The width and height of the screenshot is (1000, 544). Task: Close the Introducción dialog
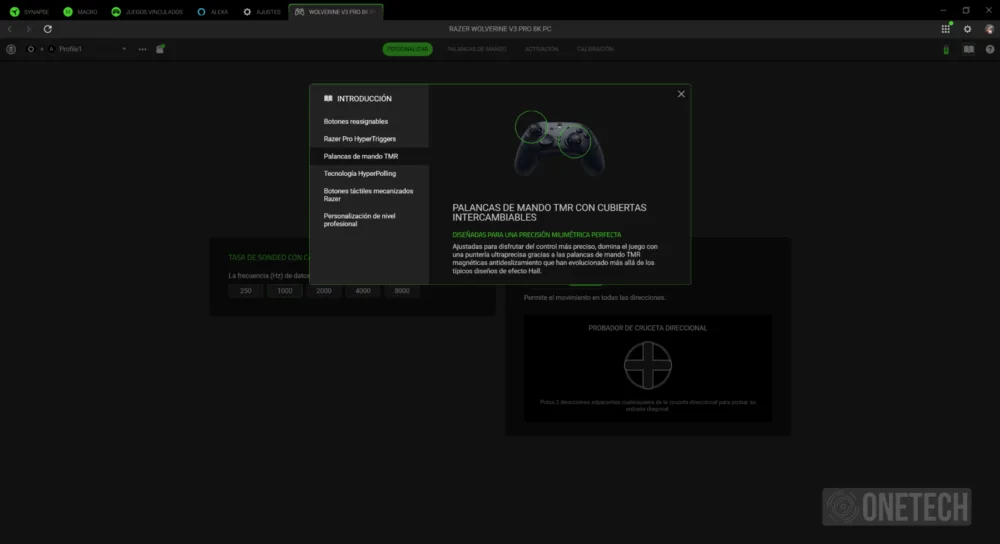click(681, 94)
